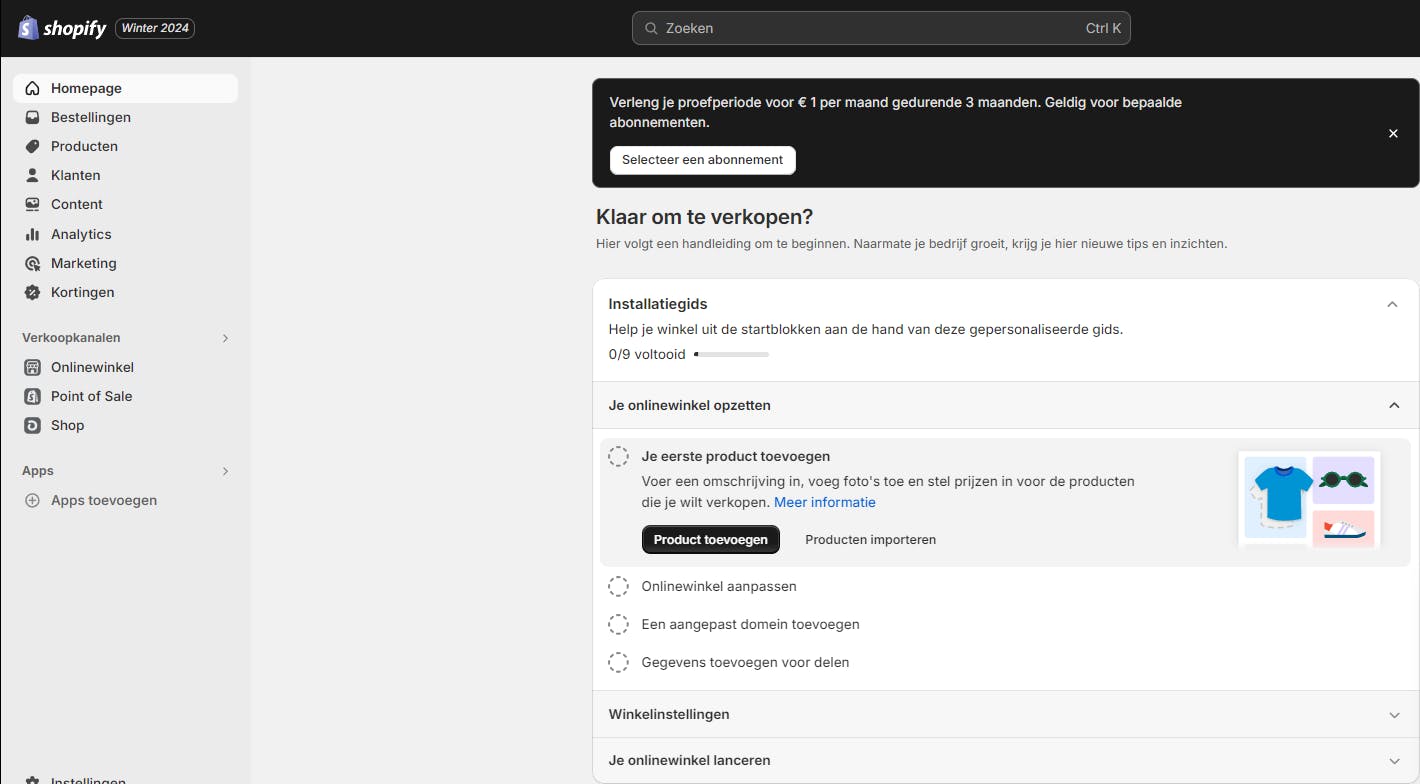Viewport: 1420px width, 784px height.
Task: Open the Onlinewinkel storefront icon
Action: (x=32, y=367)
